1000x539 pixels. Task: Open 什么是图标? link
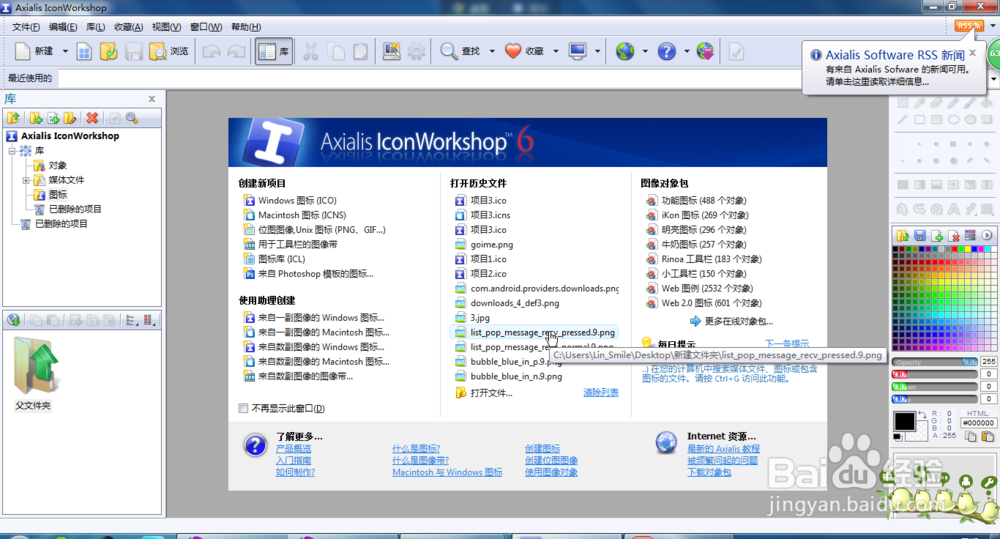pos(416,449)
